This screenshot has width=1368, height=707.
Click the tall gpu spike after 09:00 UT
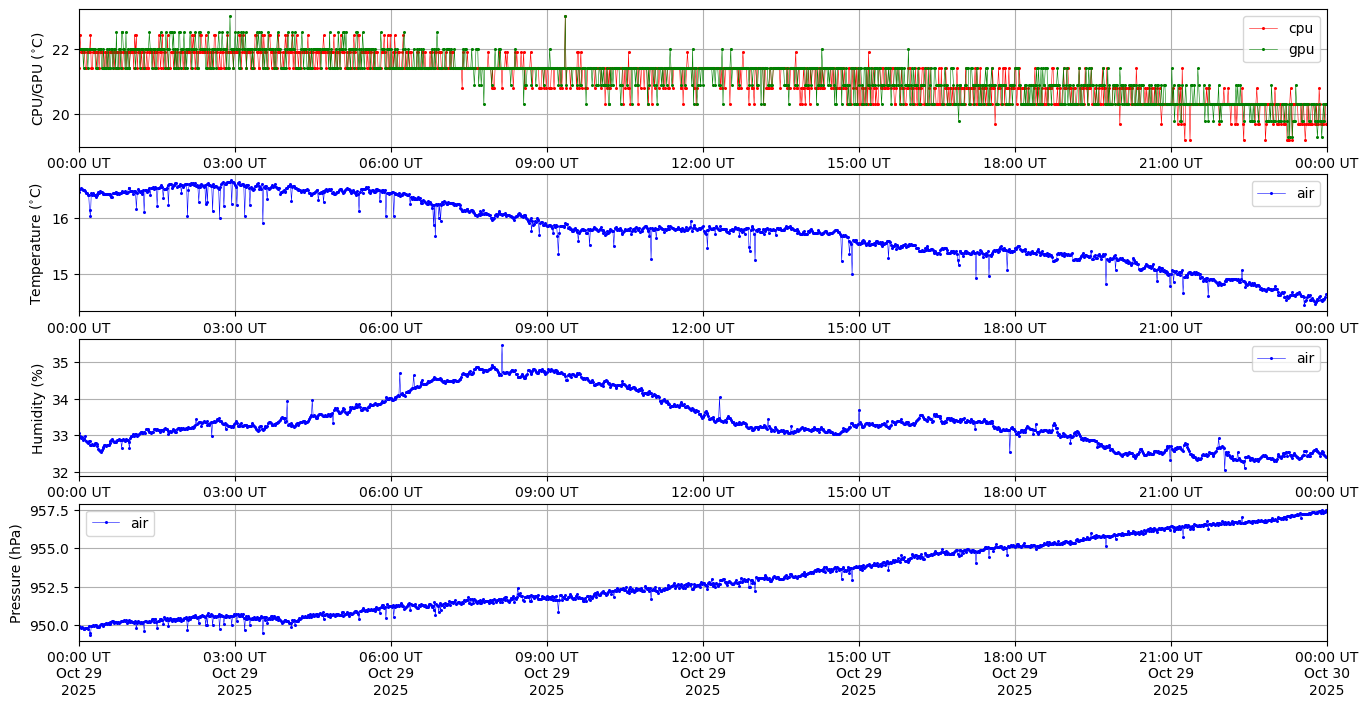[x=565, y=16]
